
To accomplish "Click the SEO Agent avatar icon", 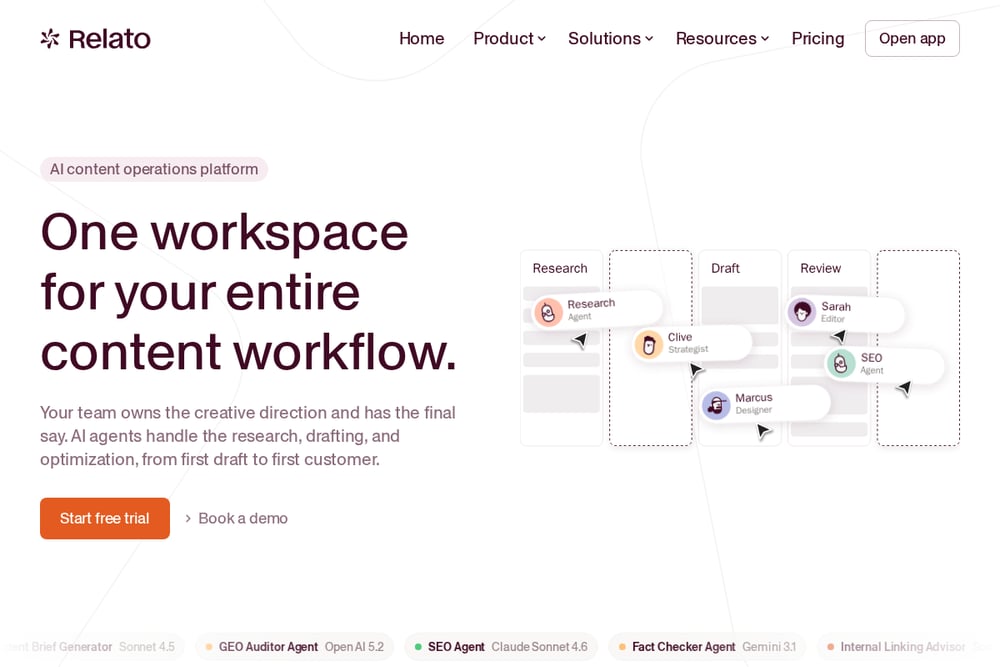I will tap(841, 363).
